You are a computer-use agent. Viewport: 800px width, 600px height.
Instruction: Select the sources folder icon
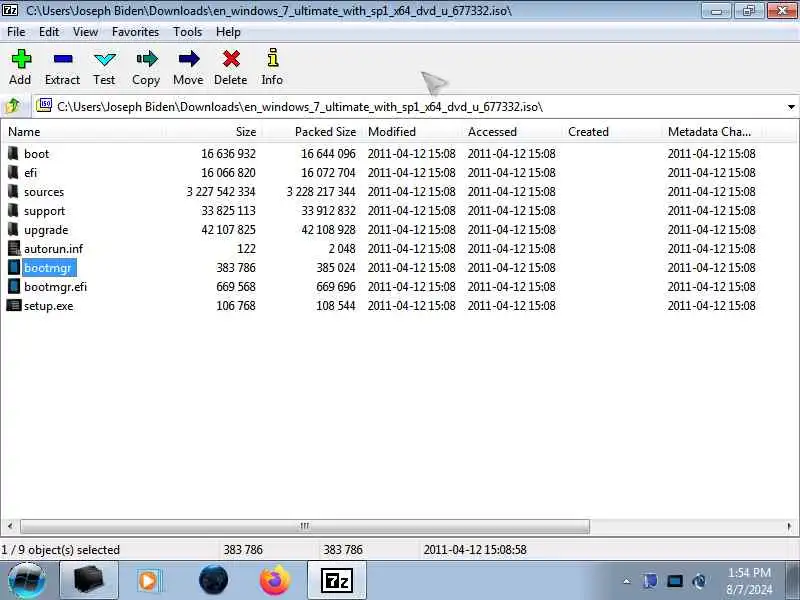pos(13,191)
